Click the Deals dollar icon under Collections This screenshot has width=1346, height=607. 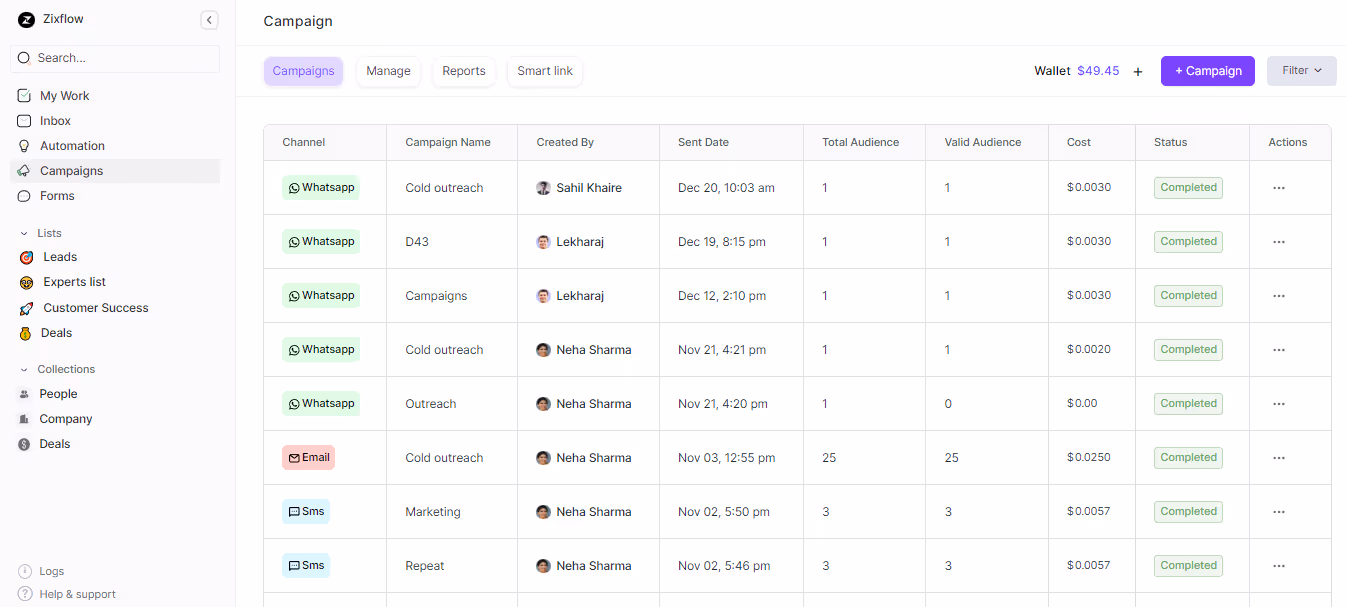click(x=24, y=444)
